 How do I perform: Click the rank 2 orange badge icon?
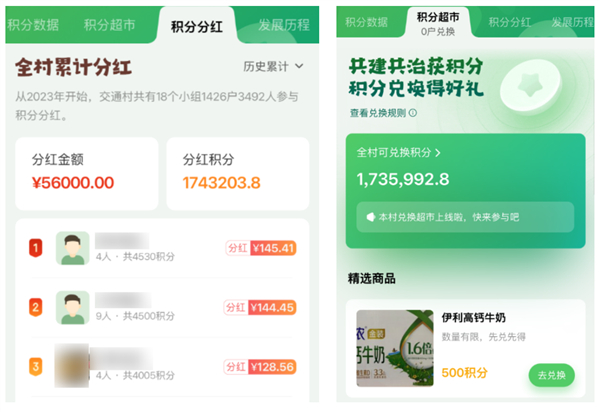[35, 307]
